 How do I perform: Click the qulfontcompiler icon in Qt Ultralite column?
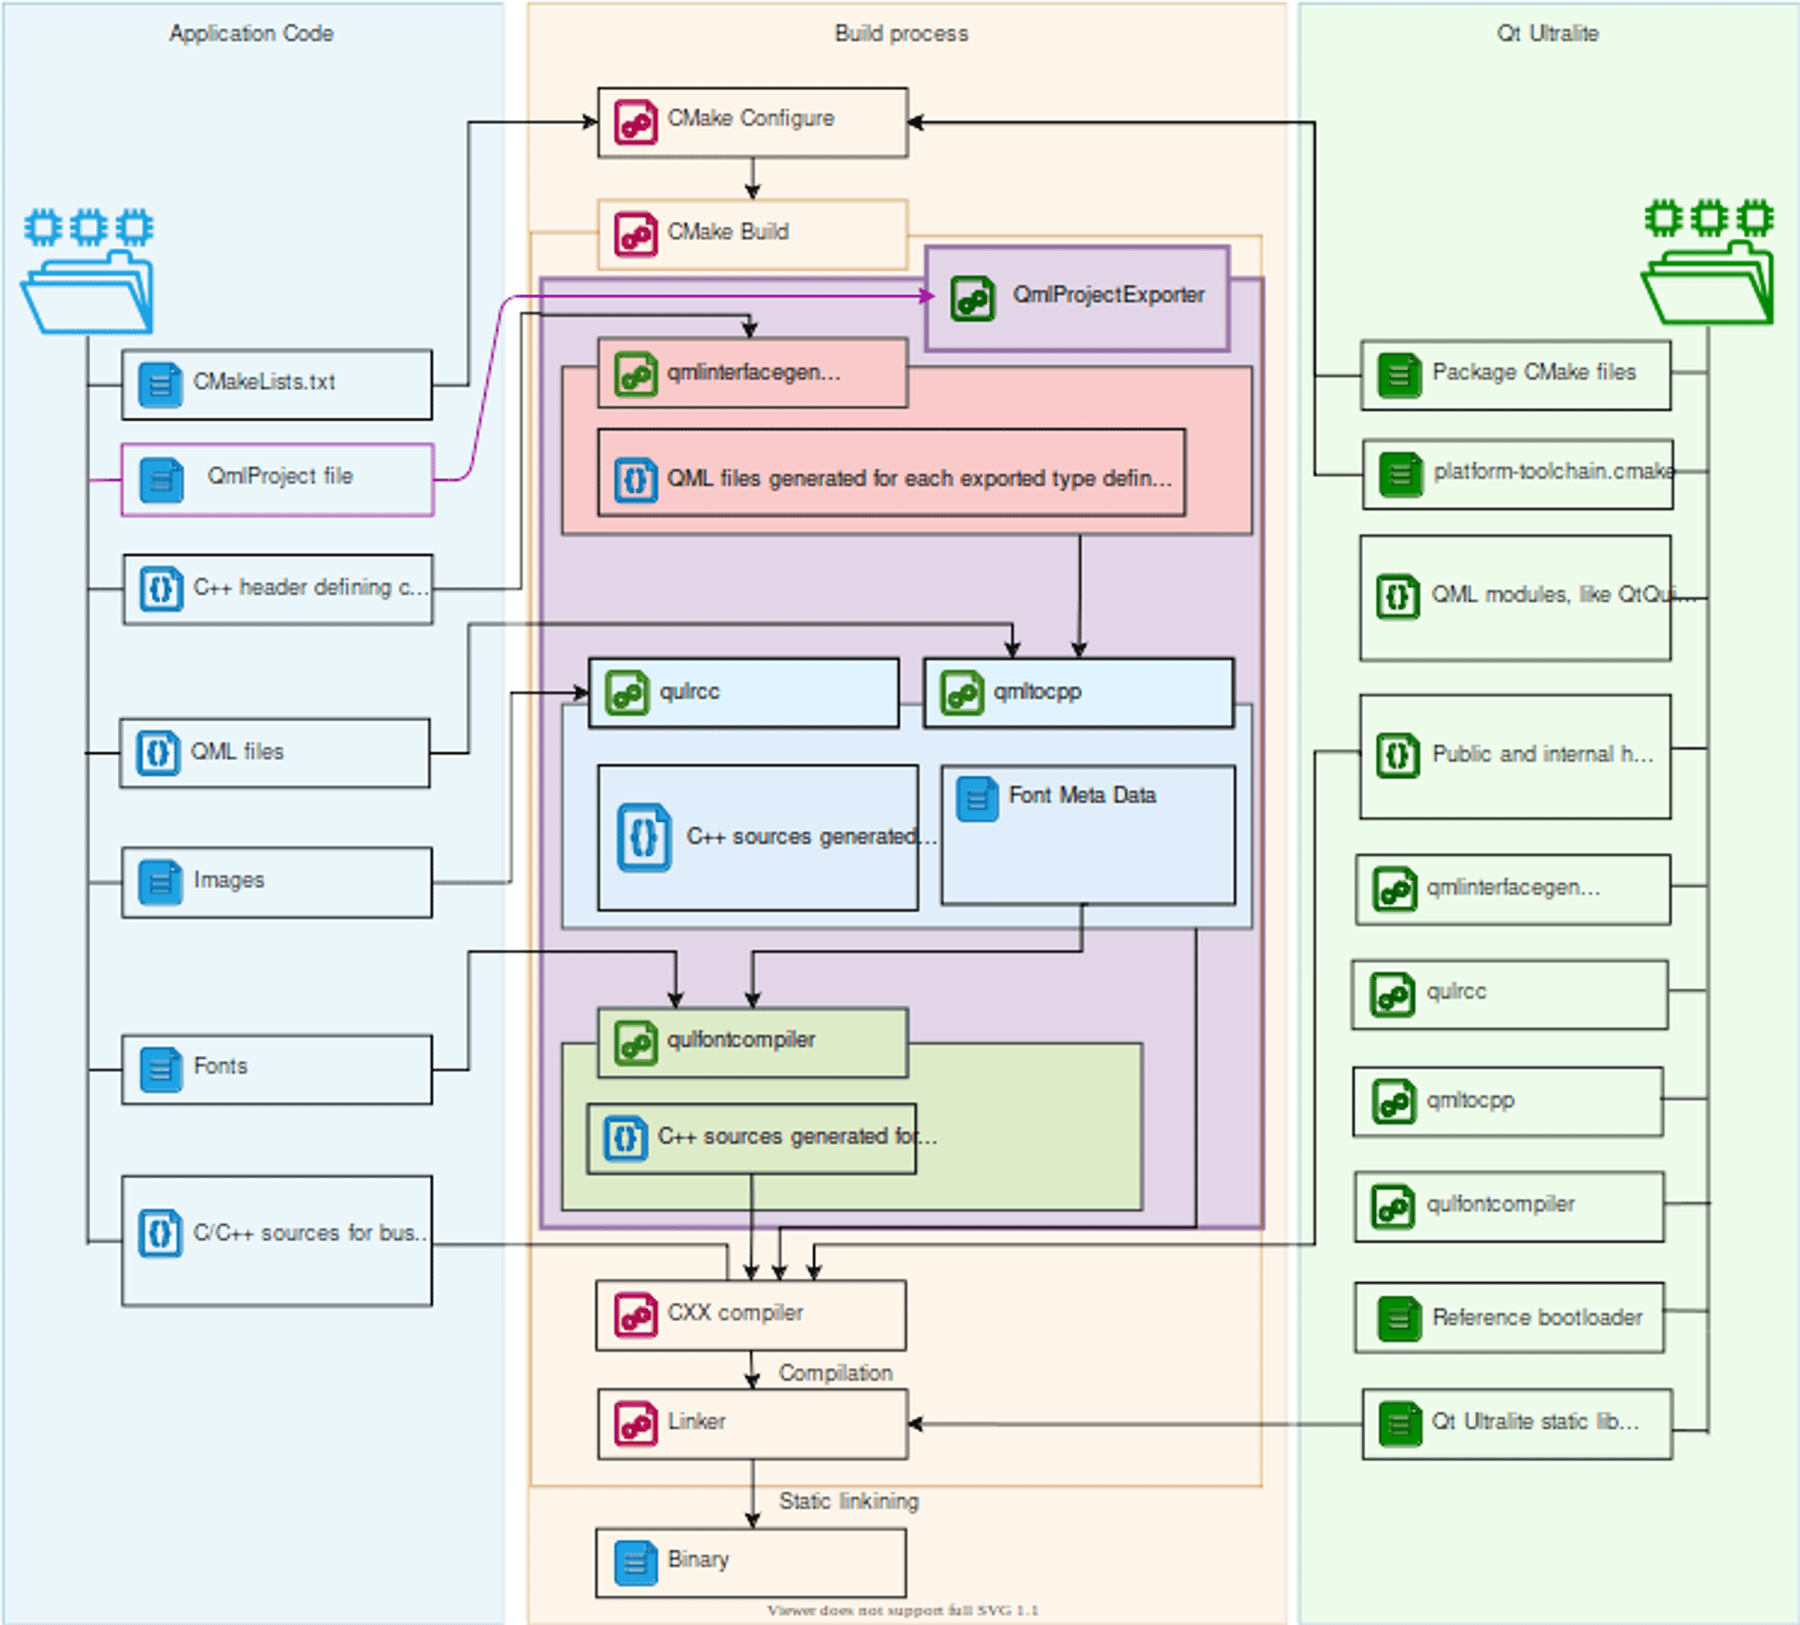pyautogui.click(x=1393, y=1207)
